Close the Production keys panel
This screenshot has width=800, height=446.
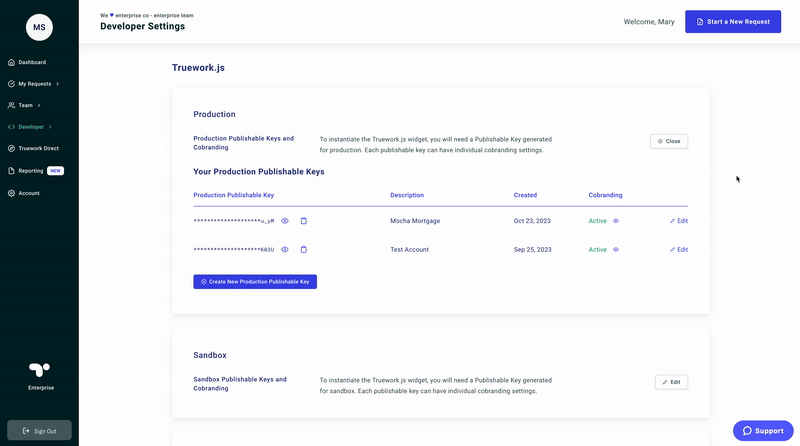tap(669, 141)
